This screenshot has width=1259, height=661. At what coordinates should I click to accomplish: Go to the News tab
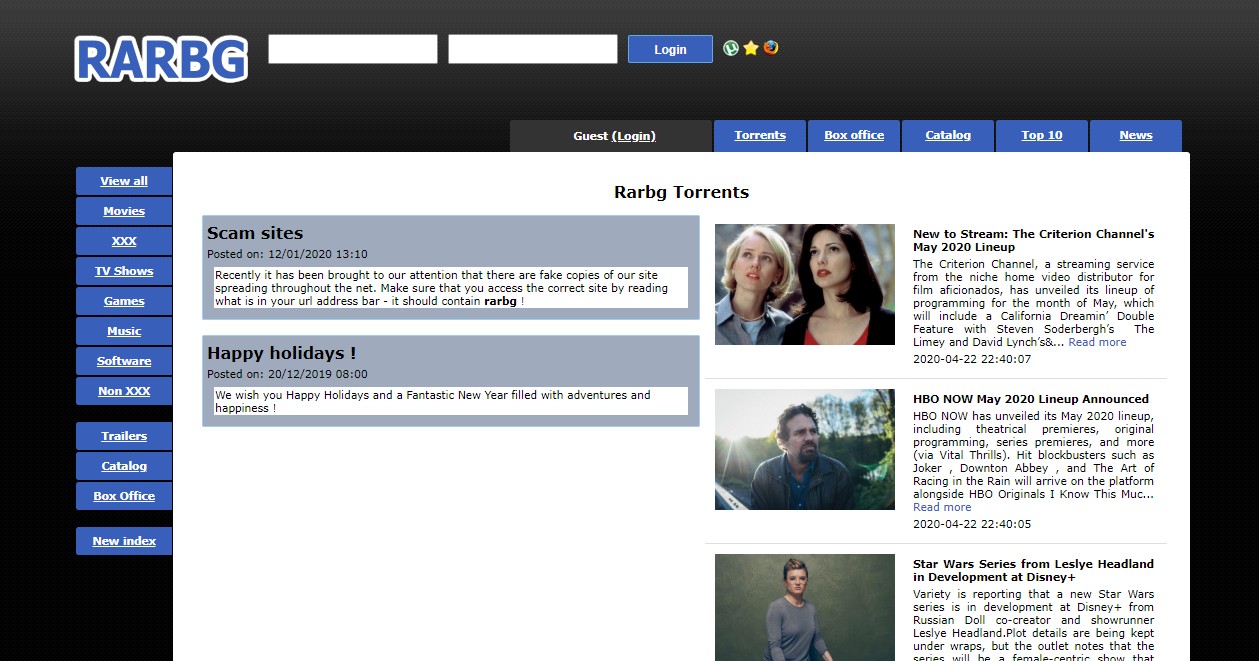(x=1136, y=136)
